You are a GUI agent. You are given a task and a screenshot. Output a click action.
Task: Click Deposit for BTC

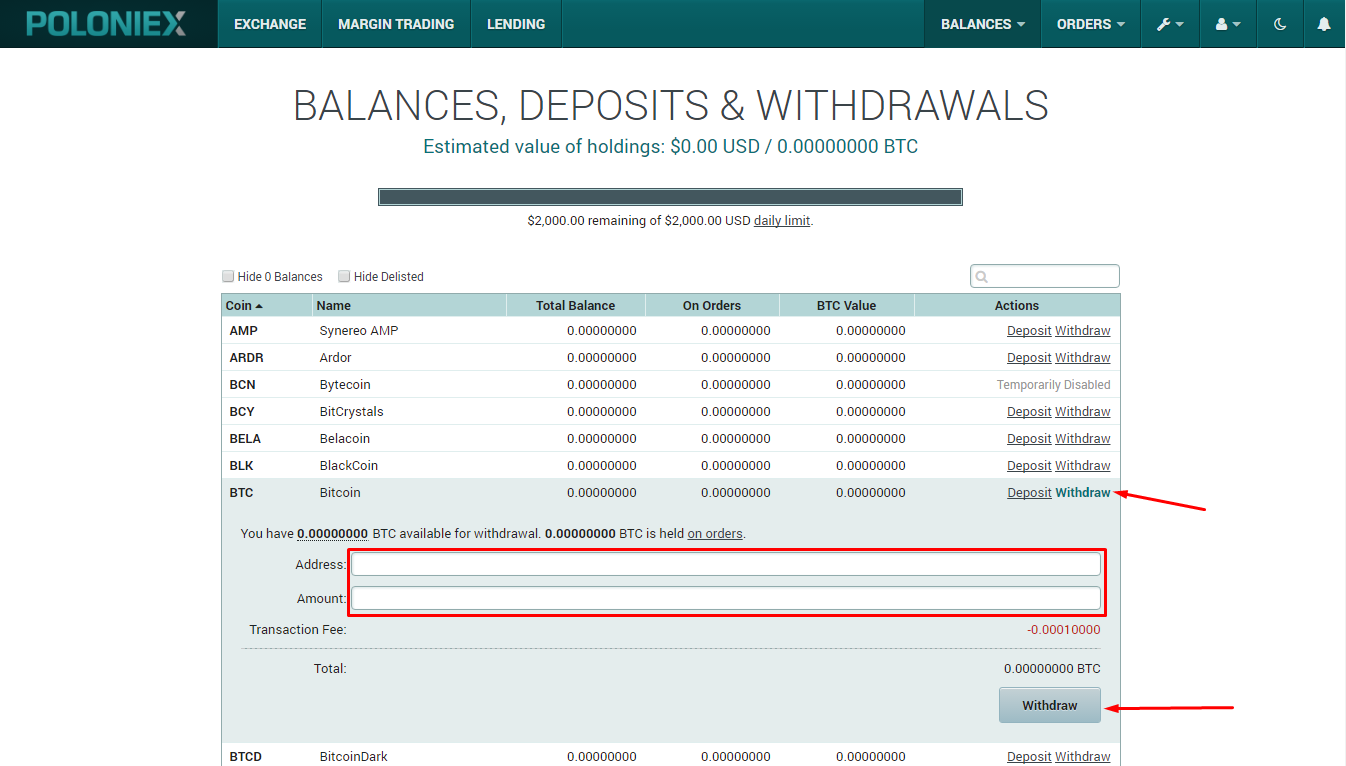(1029, 493)
